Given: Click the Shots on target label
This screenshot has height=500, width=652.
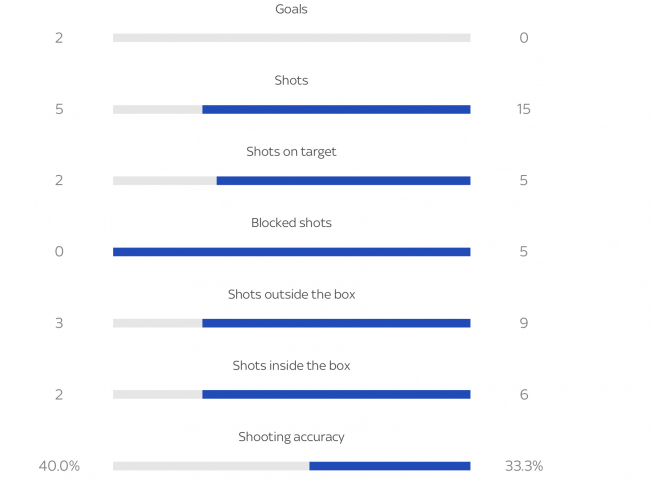Looking at the screenshot, I should tap(291, 152).
